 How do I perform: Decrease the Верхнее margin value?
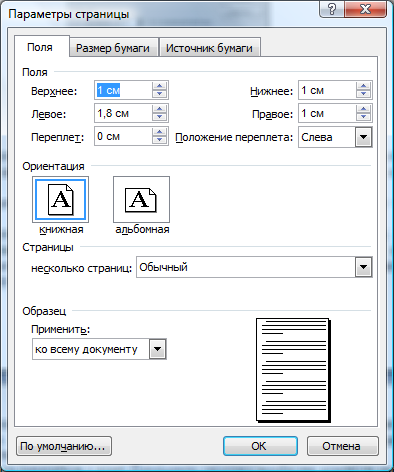tap(159, 94)
